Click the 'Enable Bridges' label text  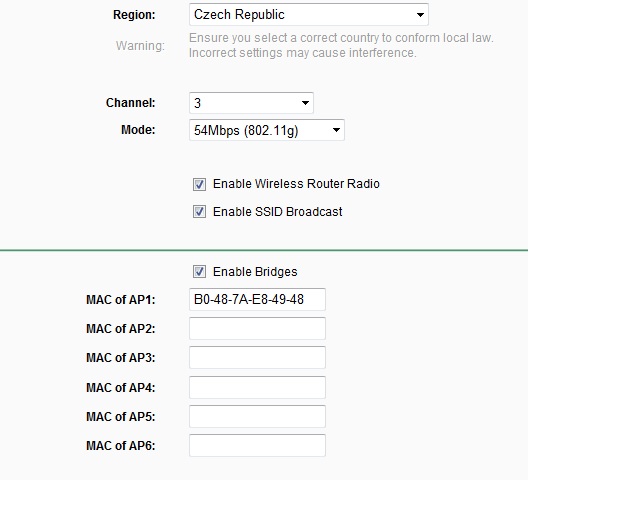255,272
